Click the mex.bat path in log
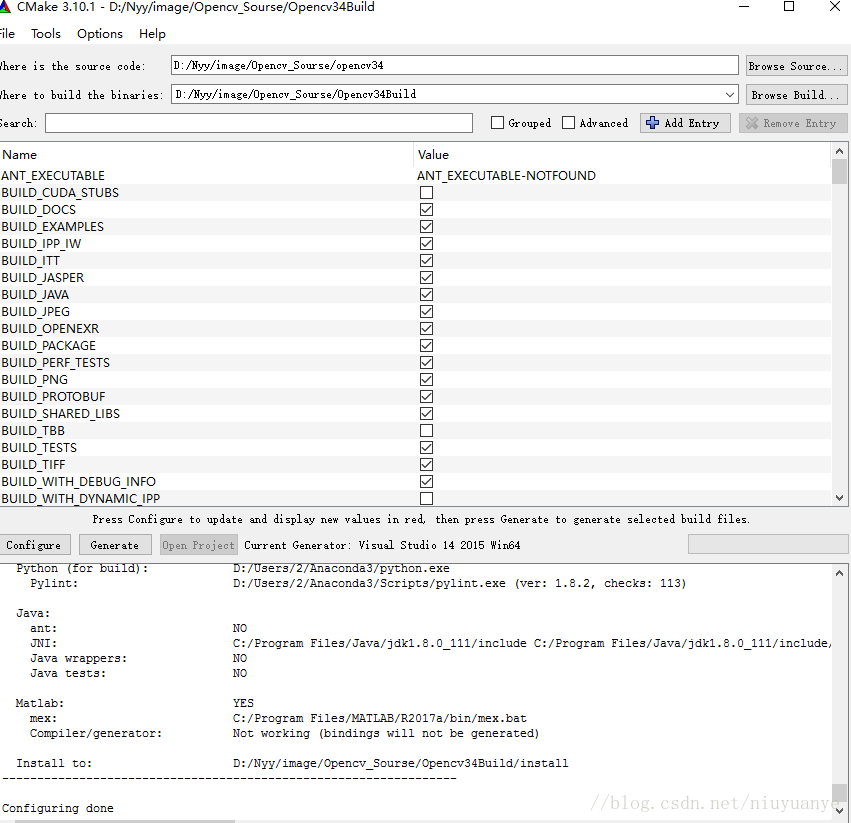This screenshot has width=851, height=823. (380, 718)
